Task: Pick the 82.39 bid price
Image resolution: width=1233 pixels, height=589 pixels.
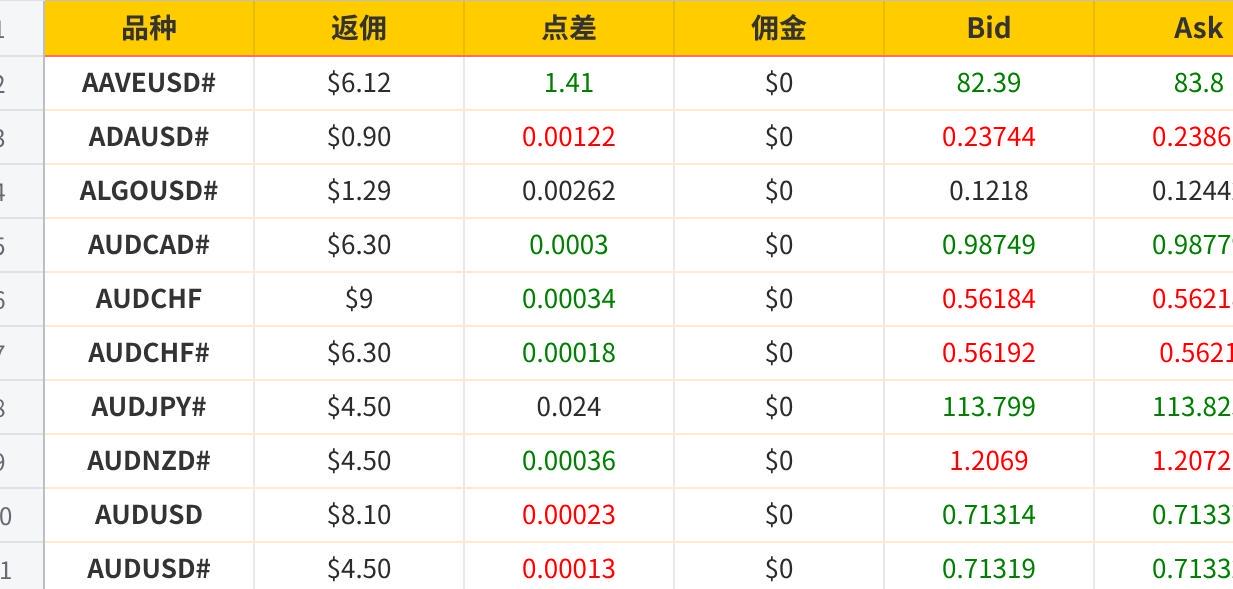Action: (989, 83)
